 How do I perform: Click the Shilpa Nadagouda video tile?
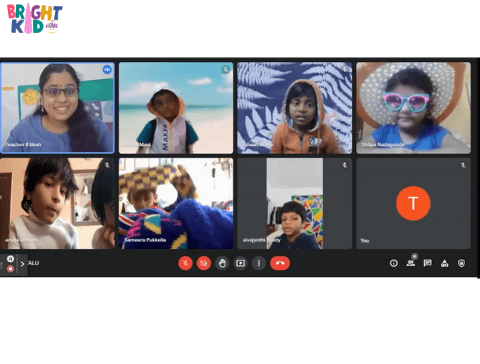[x=413, y=108]
